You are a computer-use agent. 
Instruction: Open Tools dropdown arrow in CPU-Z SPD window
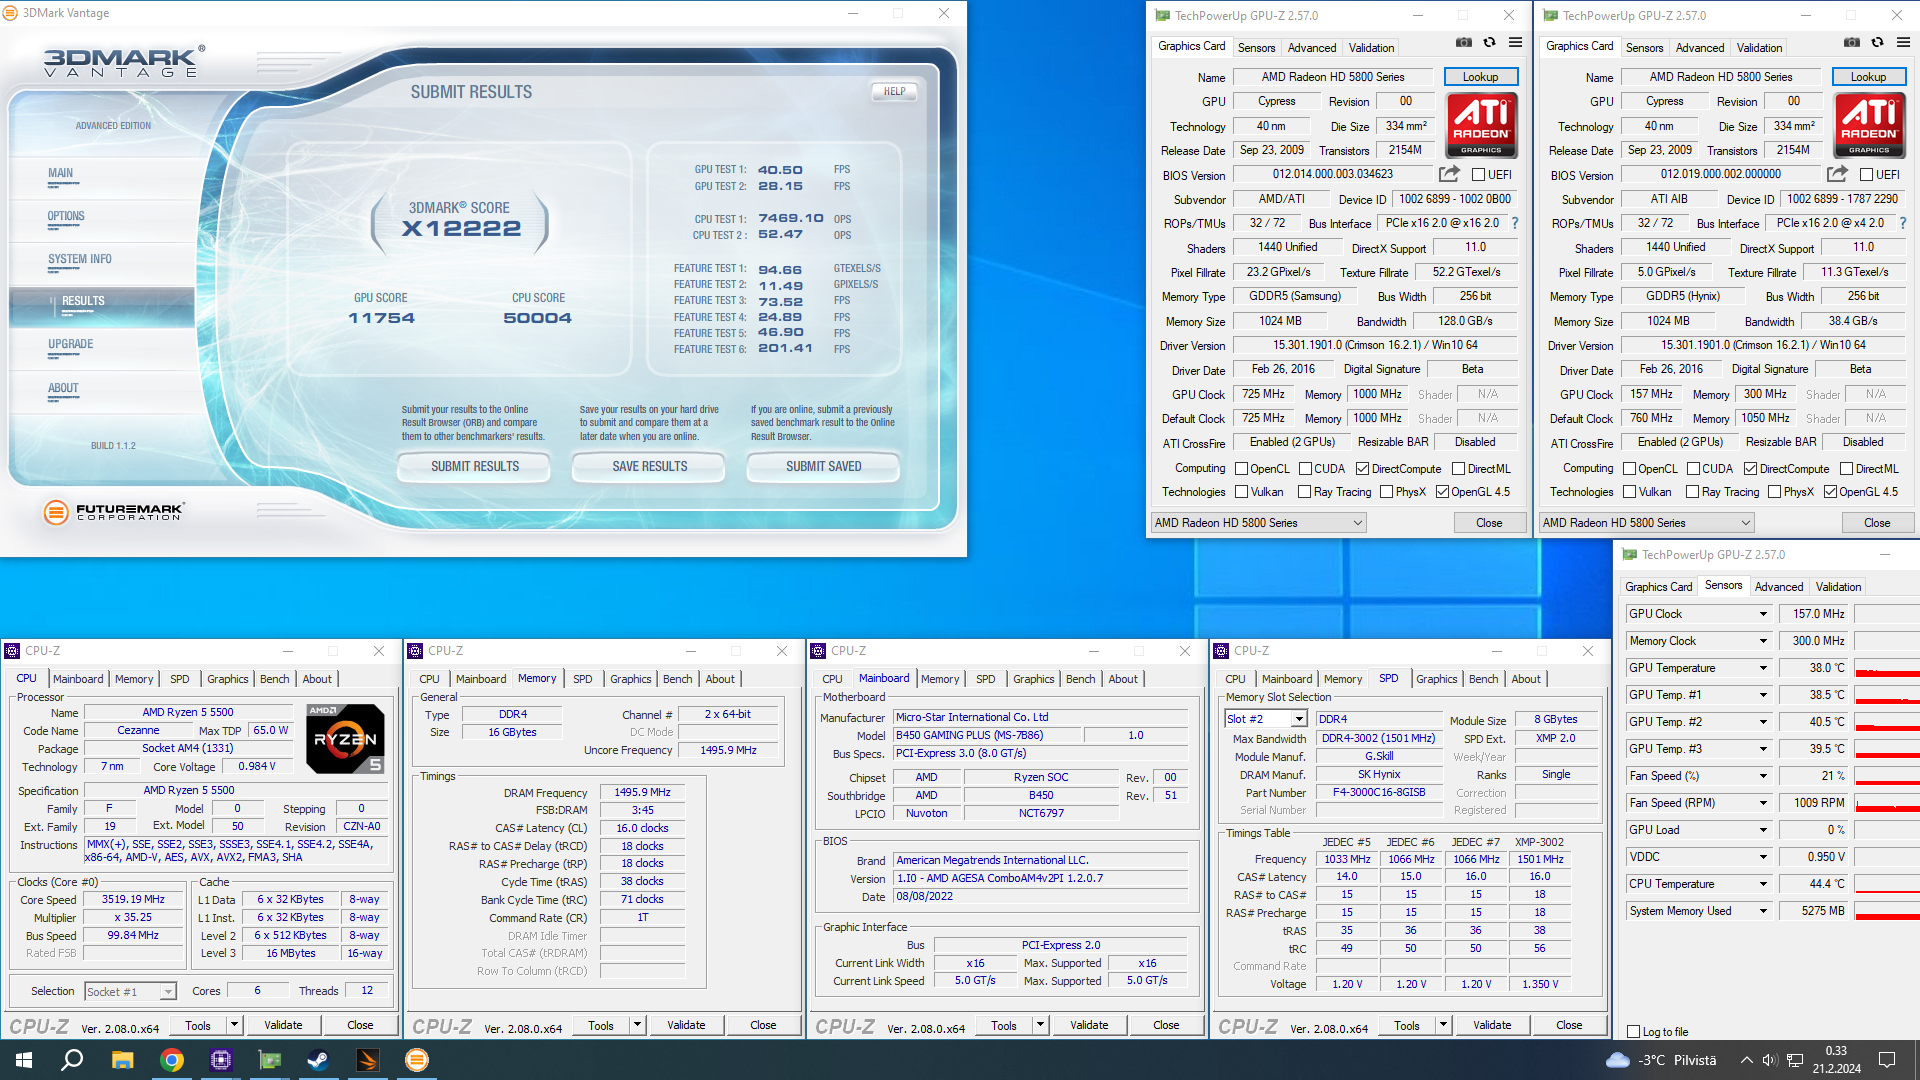(1443, 1025)
